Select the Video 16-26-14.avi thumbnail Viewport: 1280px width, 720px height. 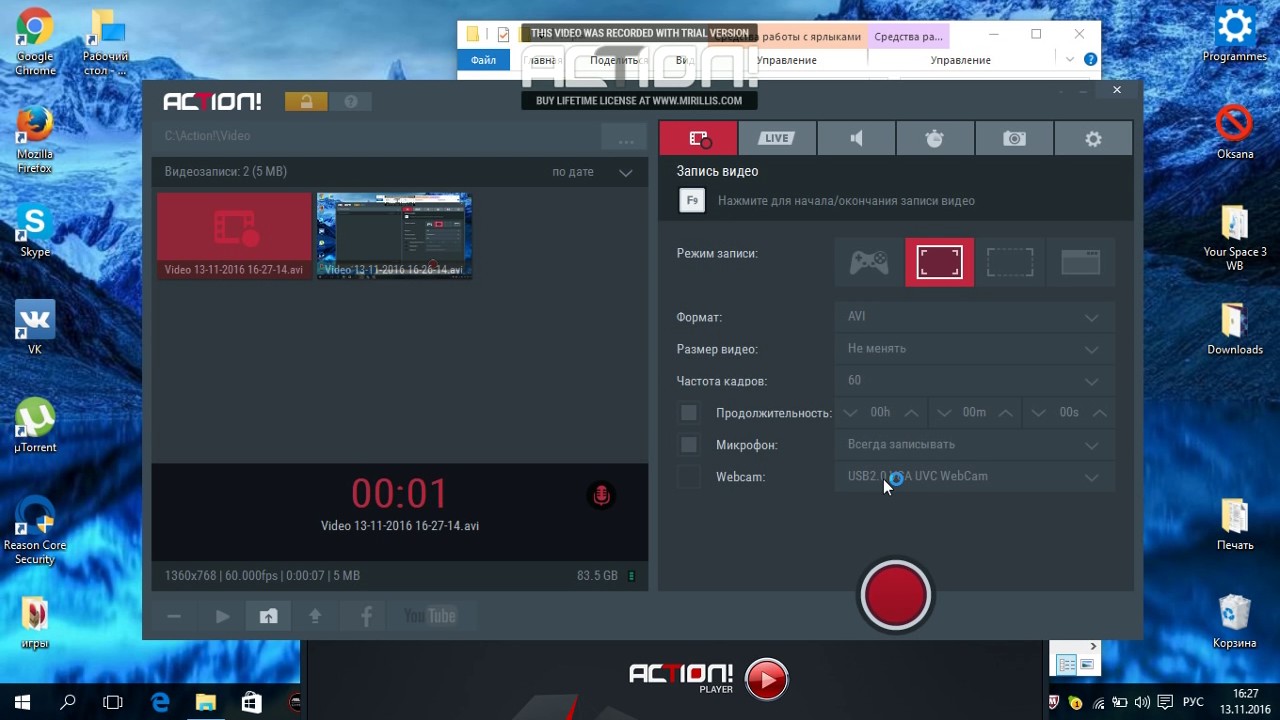pyautogui.click(x=394, y=236)
